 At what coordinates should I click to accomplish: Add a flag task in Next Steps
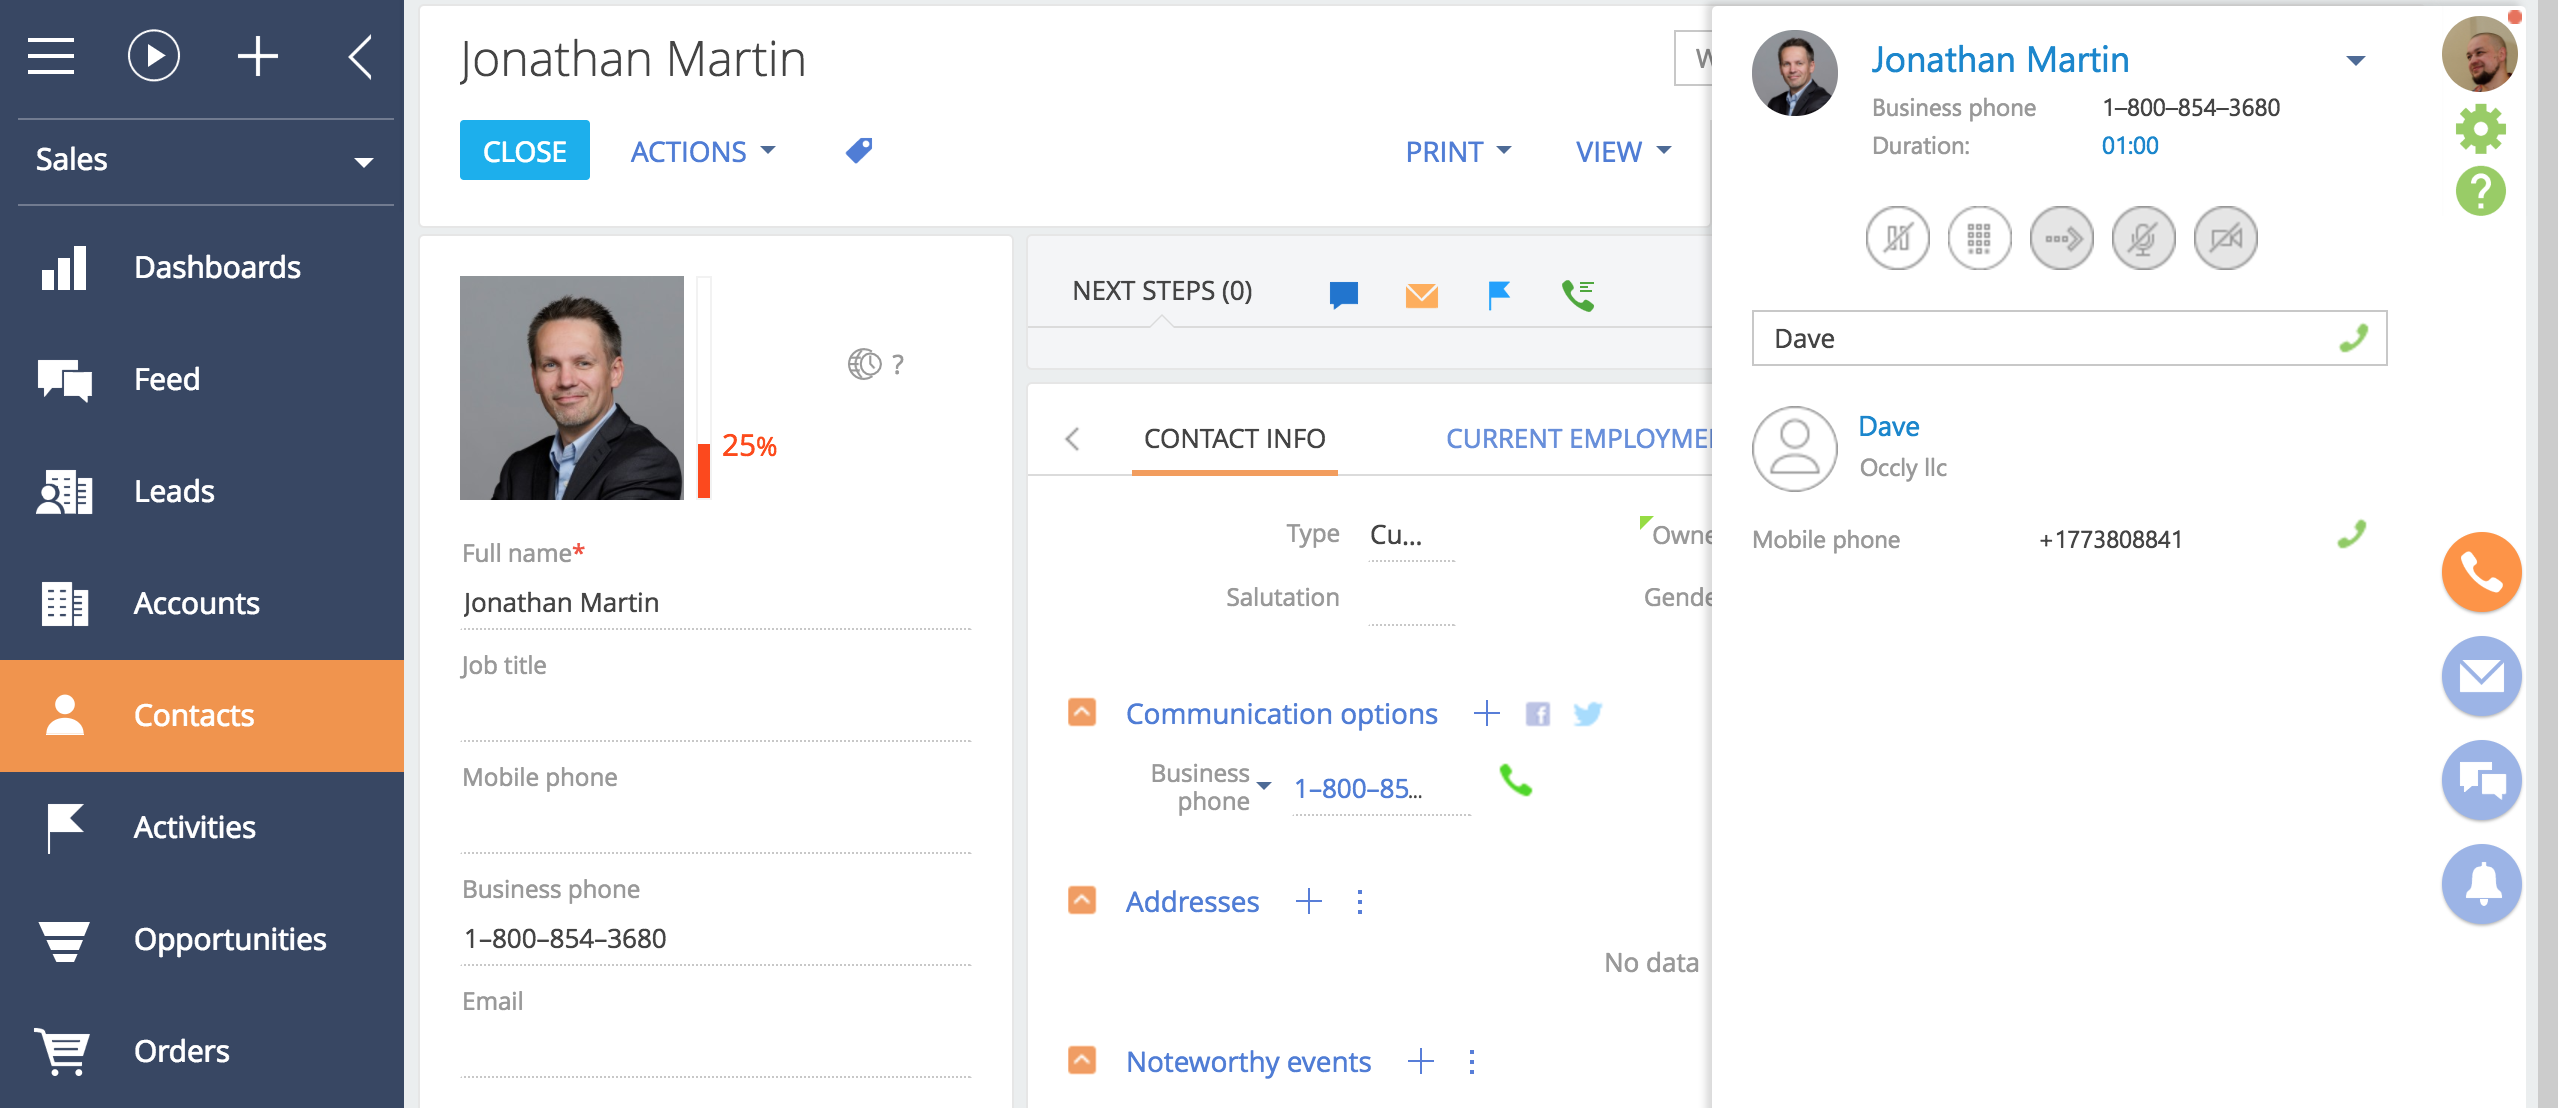point(1497,293)
